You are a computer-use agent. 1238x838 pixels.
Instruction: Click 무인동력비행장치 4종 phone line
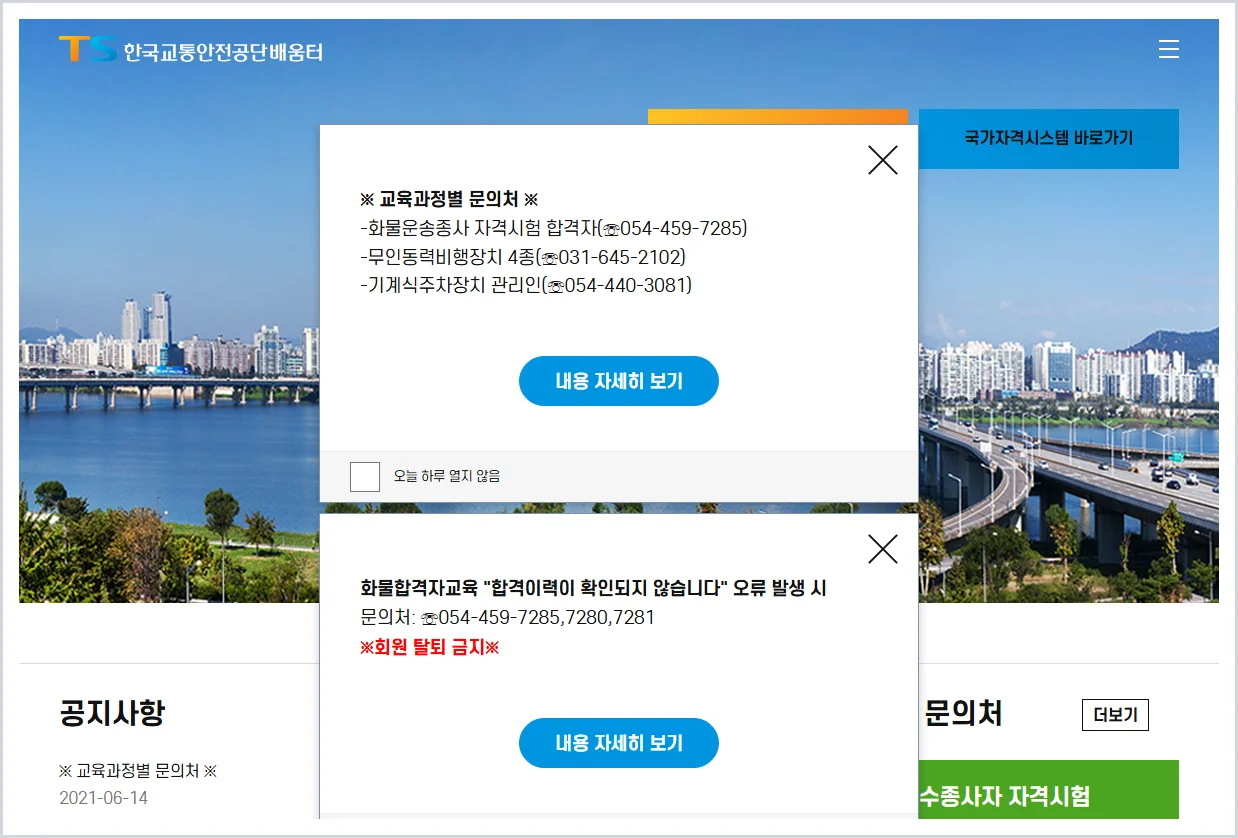(523, 257)
